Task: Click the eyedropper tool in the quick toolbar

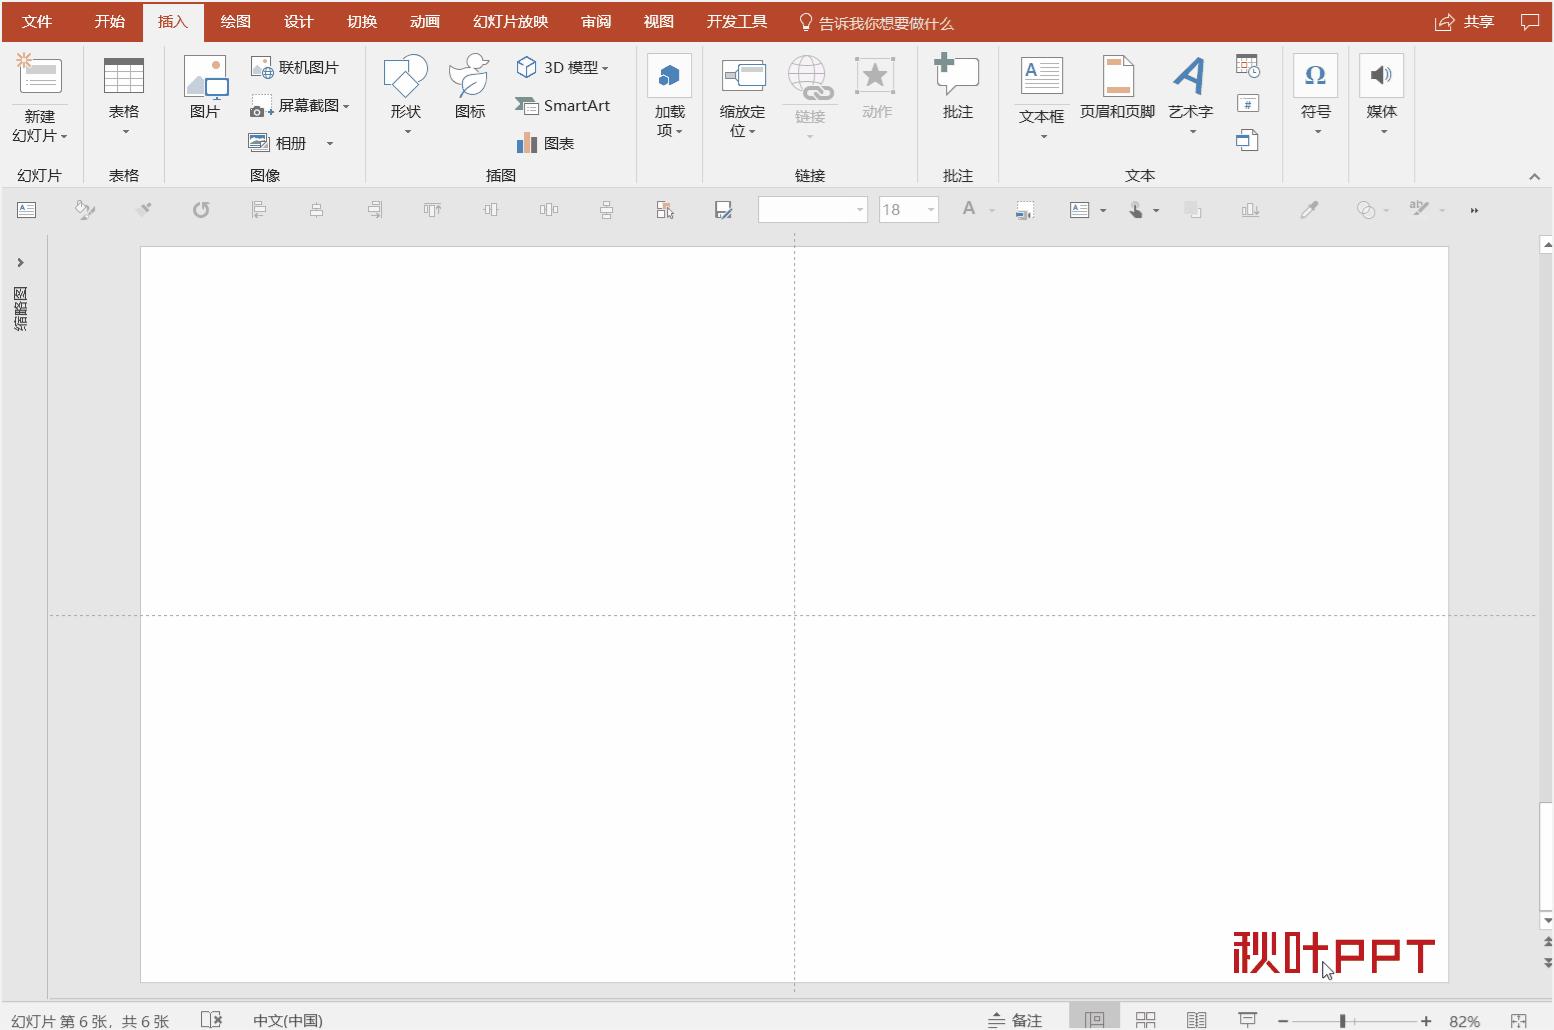Action: click(1308, 210)
